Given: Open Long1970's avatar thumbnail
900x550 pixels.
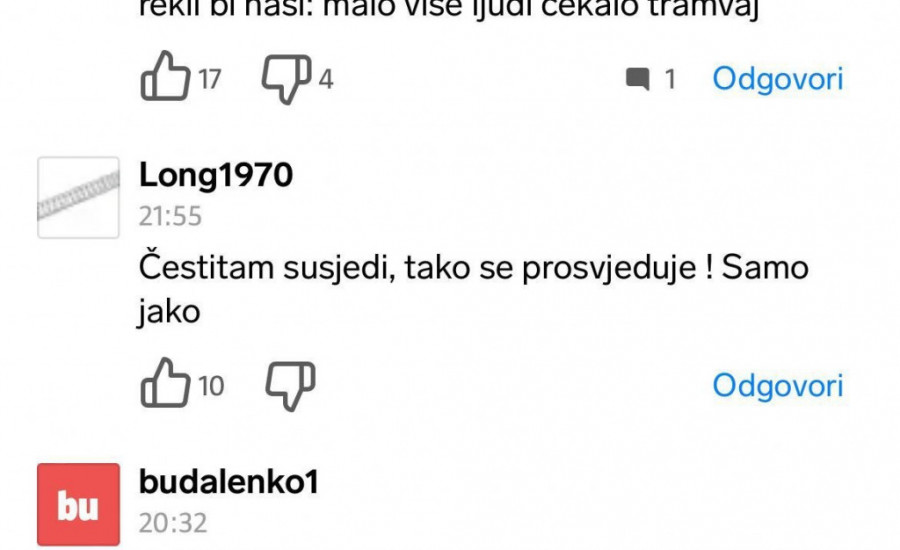Looking at the screenshot, I should point(79,197).
